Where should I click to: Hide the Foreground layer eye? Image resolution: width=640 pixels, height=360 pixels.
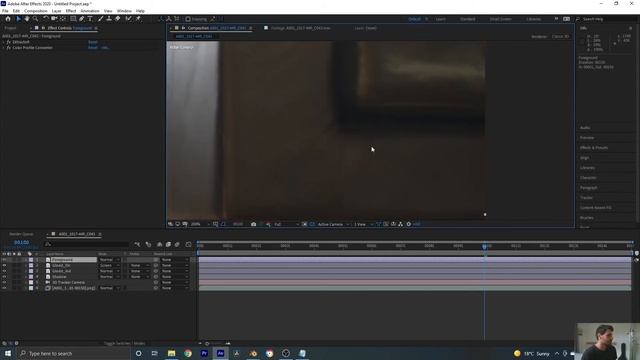pos(4,260)
